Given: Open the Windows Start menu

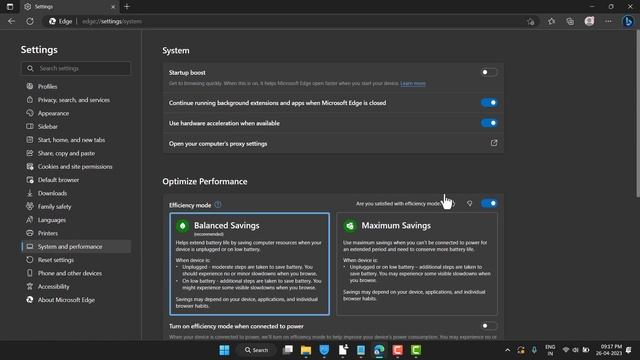Looking at the screenshot, I should tap(224, 350).
